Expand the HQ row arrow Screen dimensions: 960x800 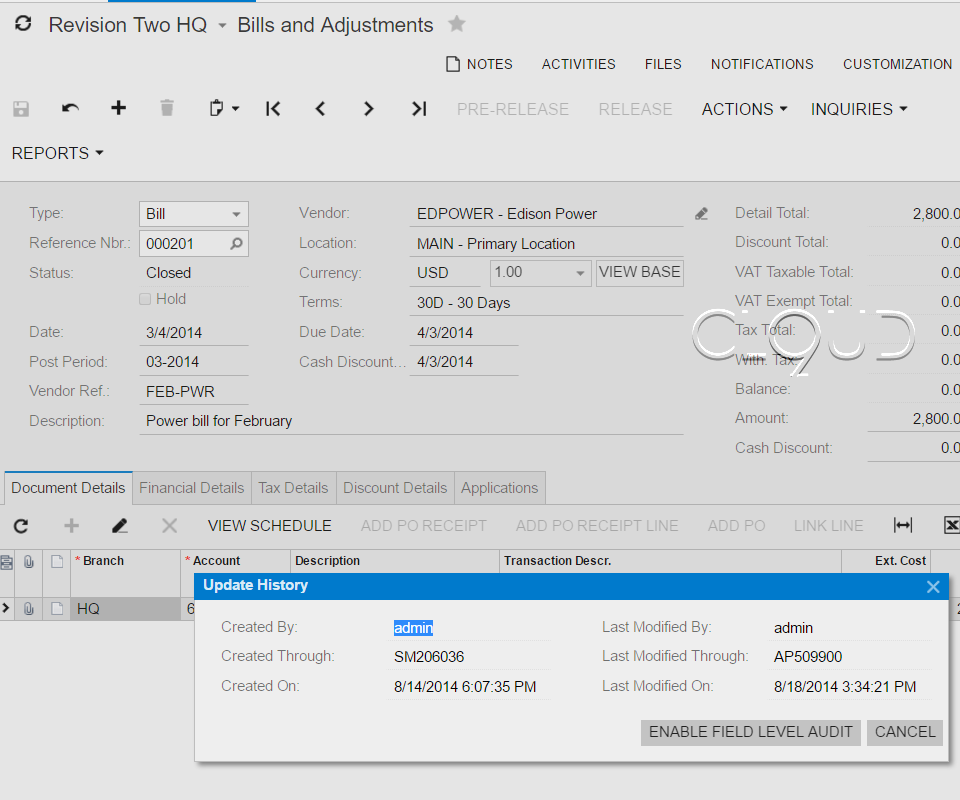click(x=6, y=608)
